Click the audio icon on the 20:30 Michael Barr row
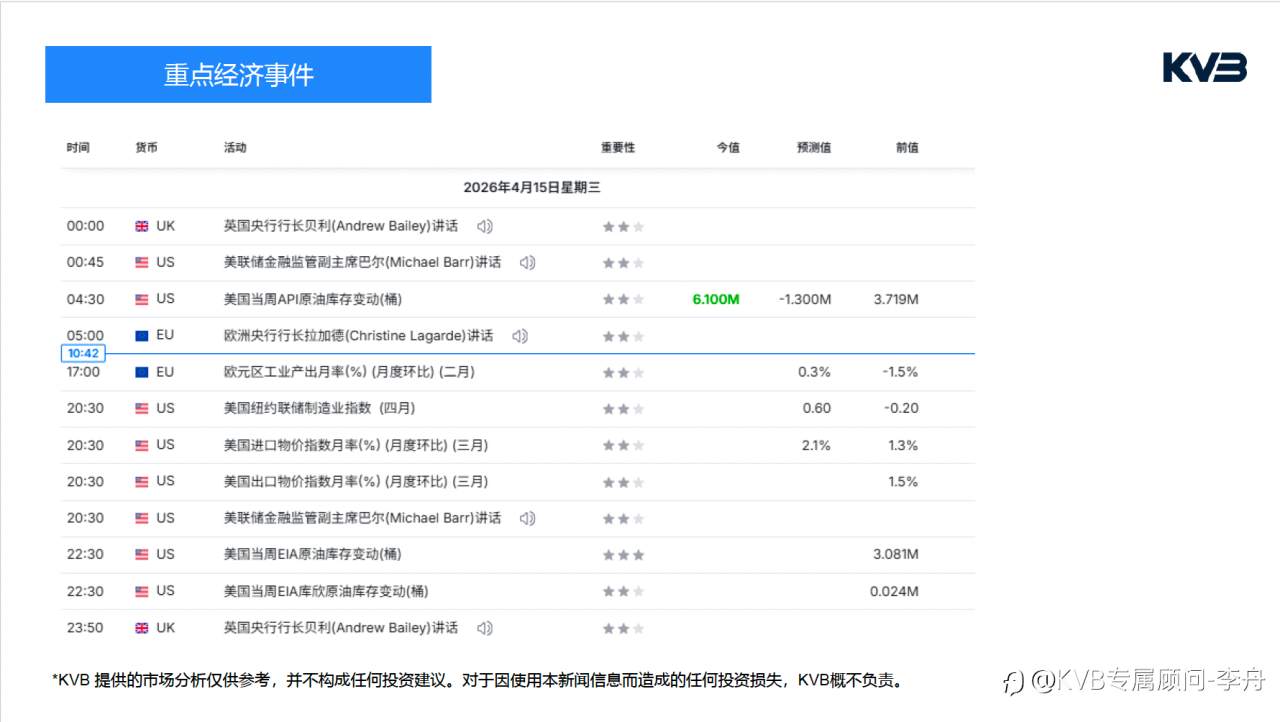 click(527, 518)
